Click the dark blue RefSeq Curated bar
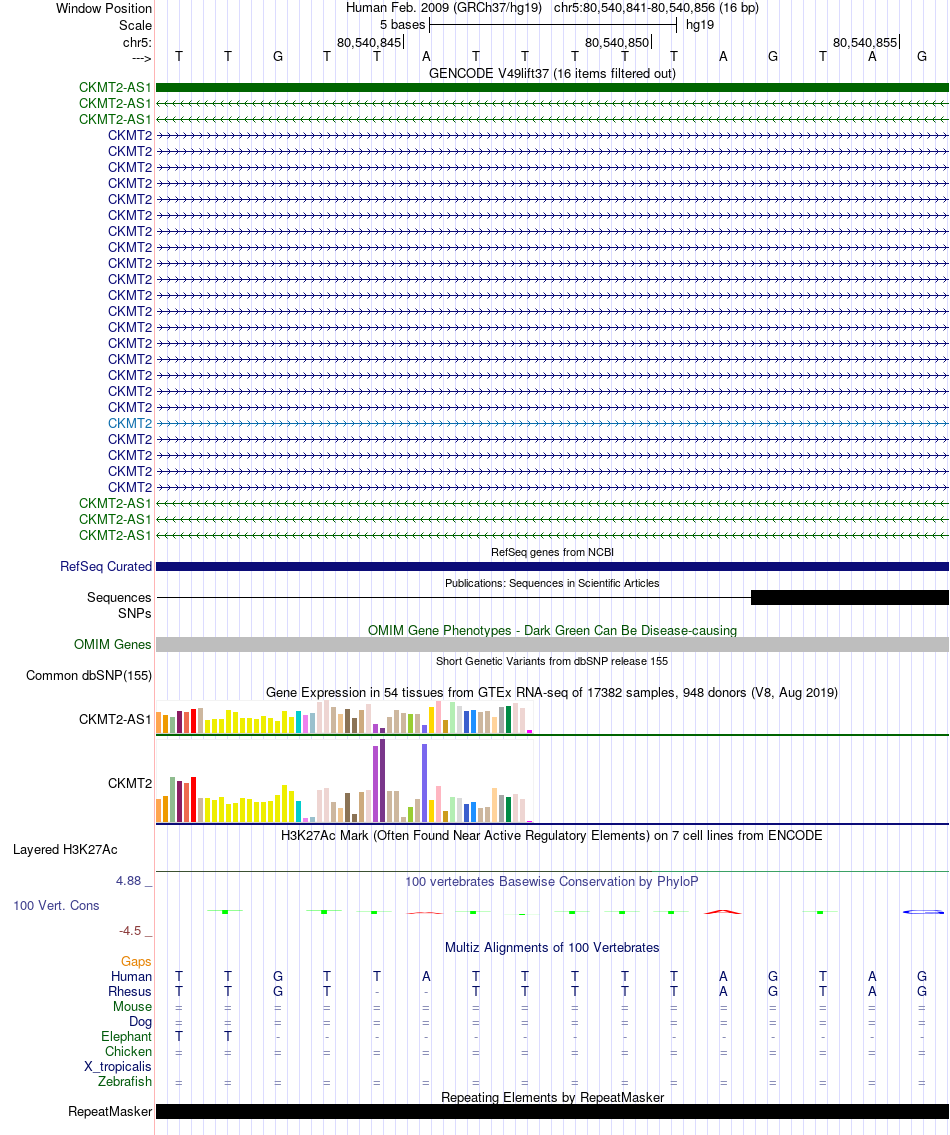950x1135 pixels. point(552,567)
